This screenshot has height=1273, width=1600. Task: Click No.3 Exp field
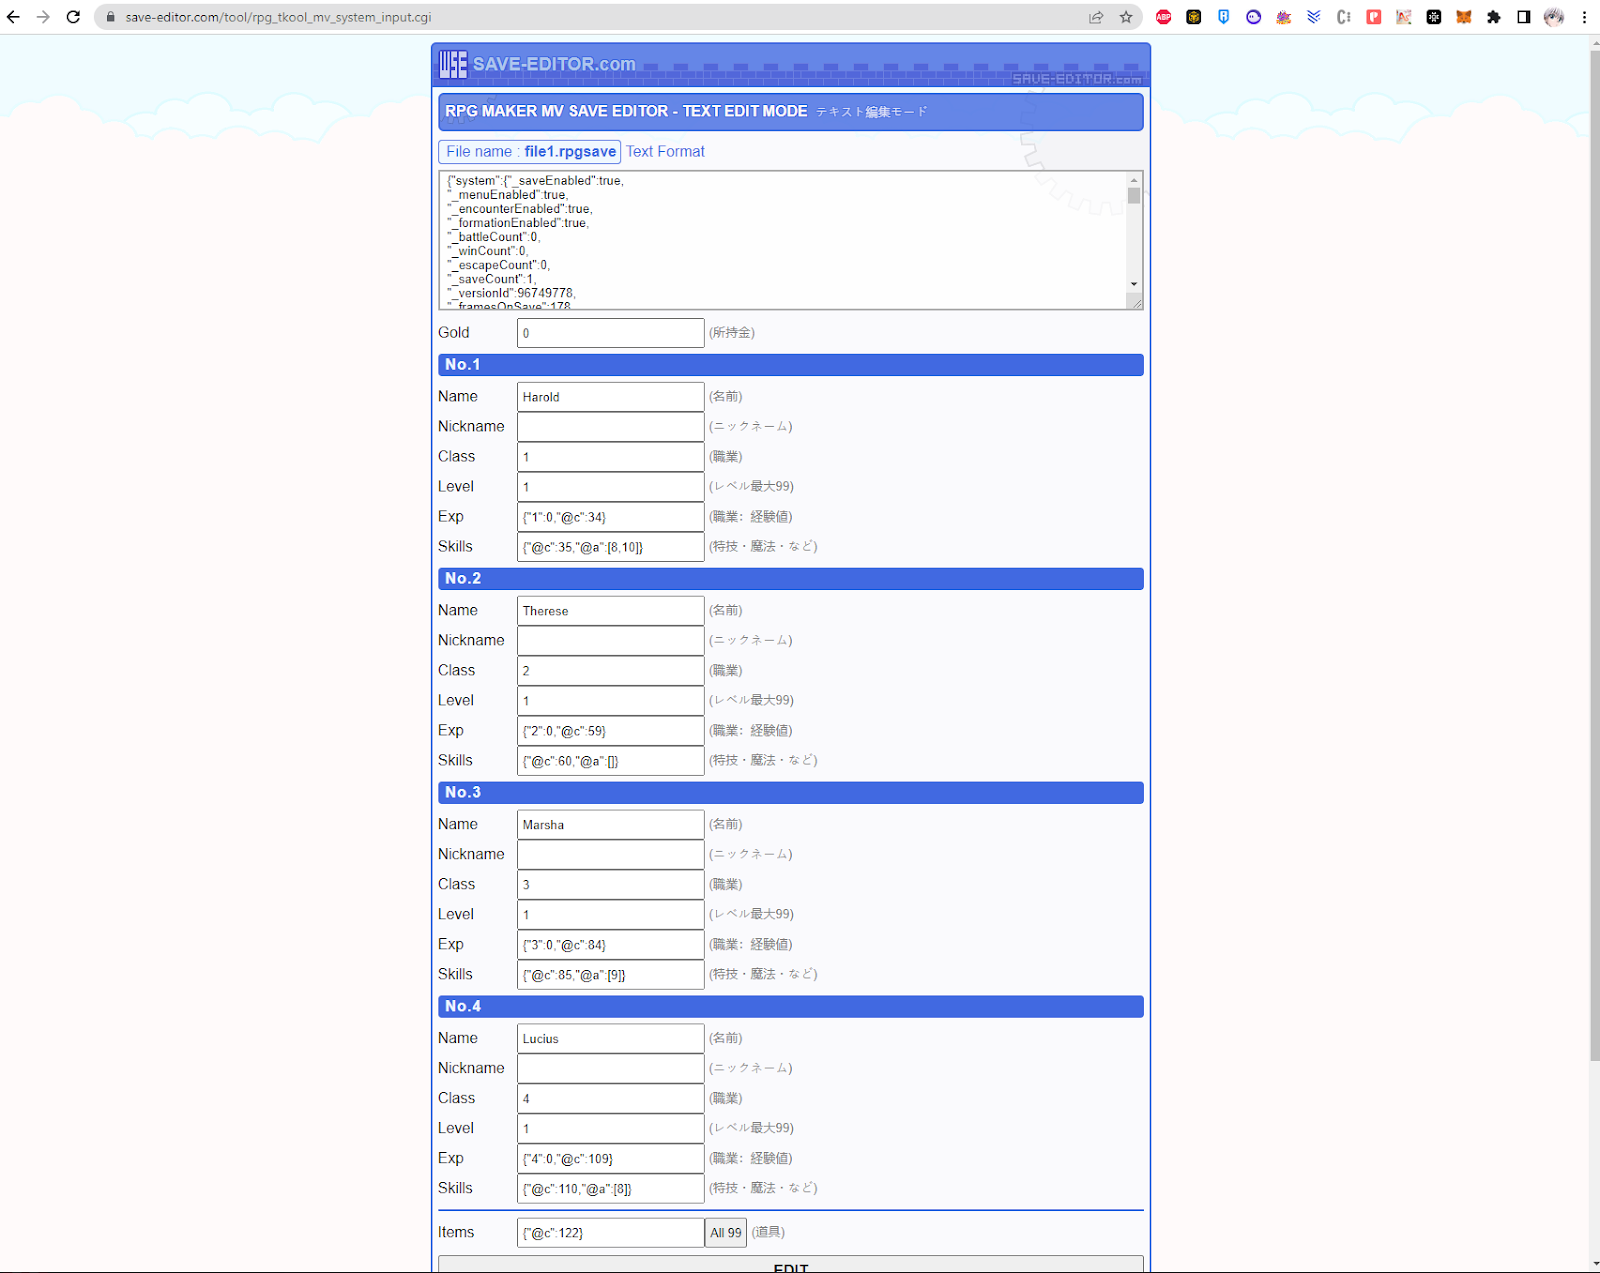610,945
